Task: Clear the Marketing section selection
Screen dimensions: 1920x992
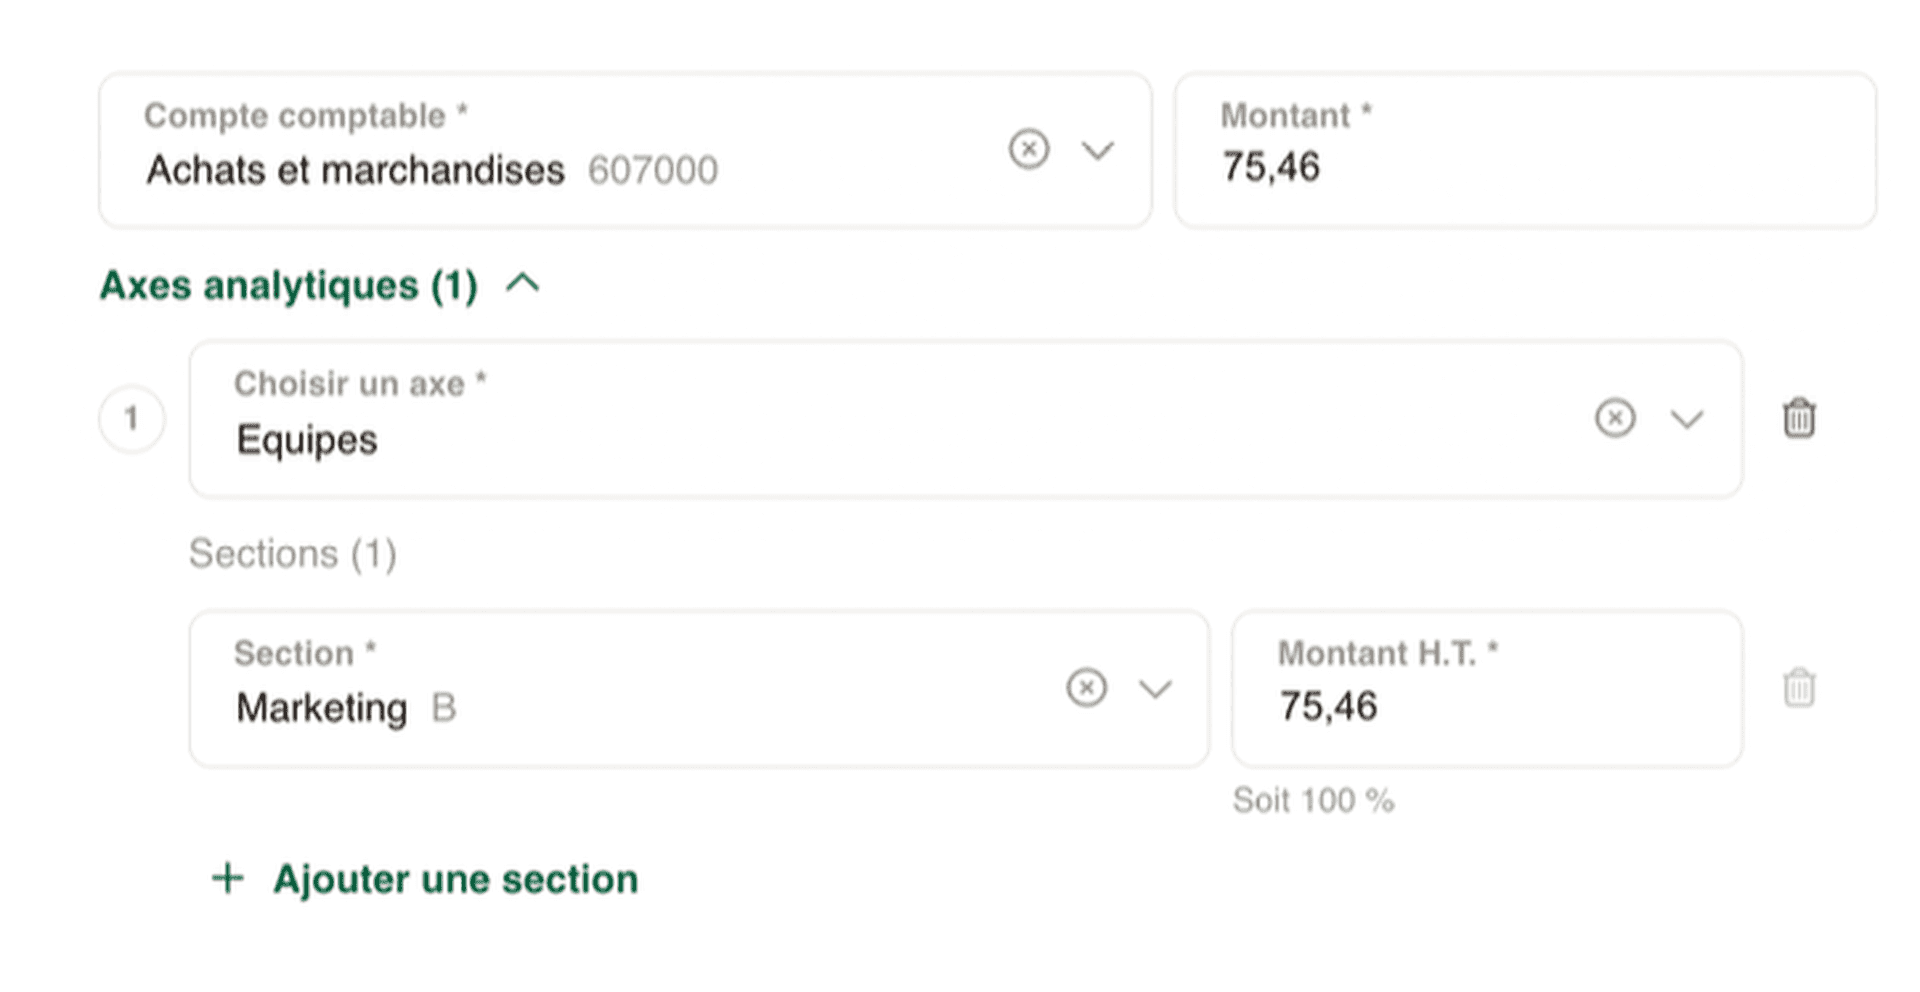Action: [1086, 688]
